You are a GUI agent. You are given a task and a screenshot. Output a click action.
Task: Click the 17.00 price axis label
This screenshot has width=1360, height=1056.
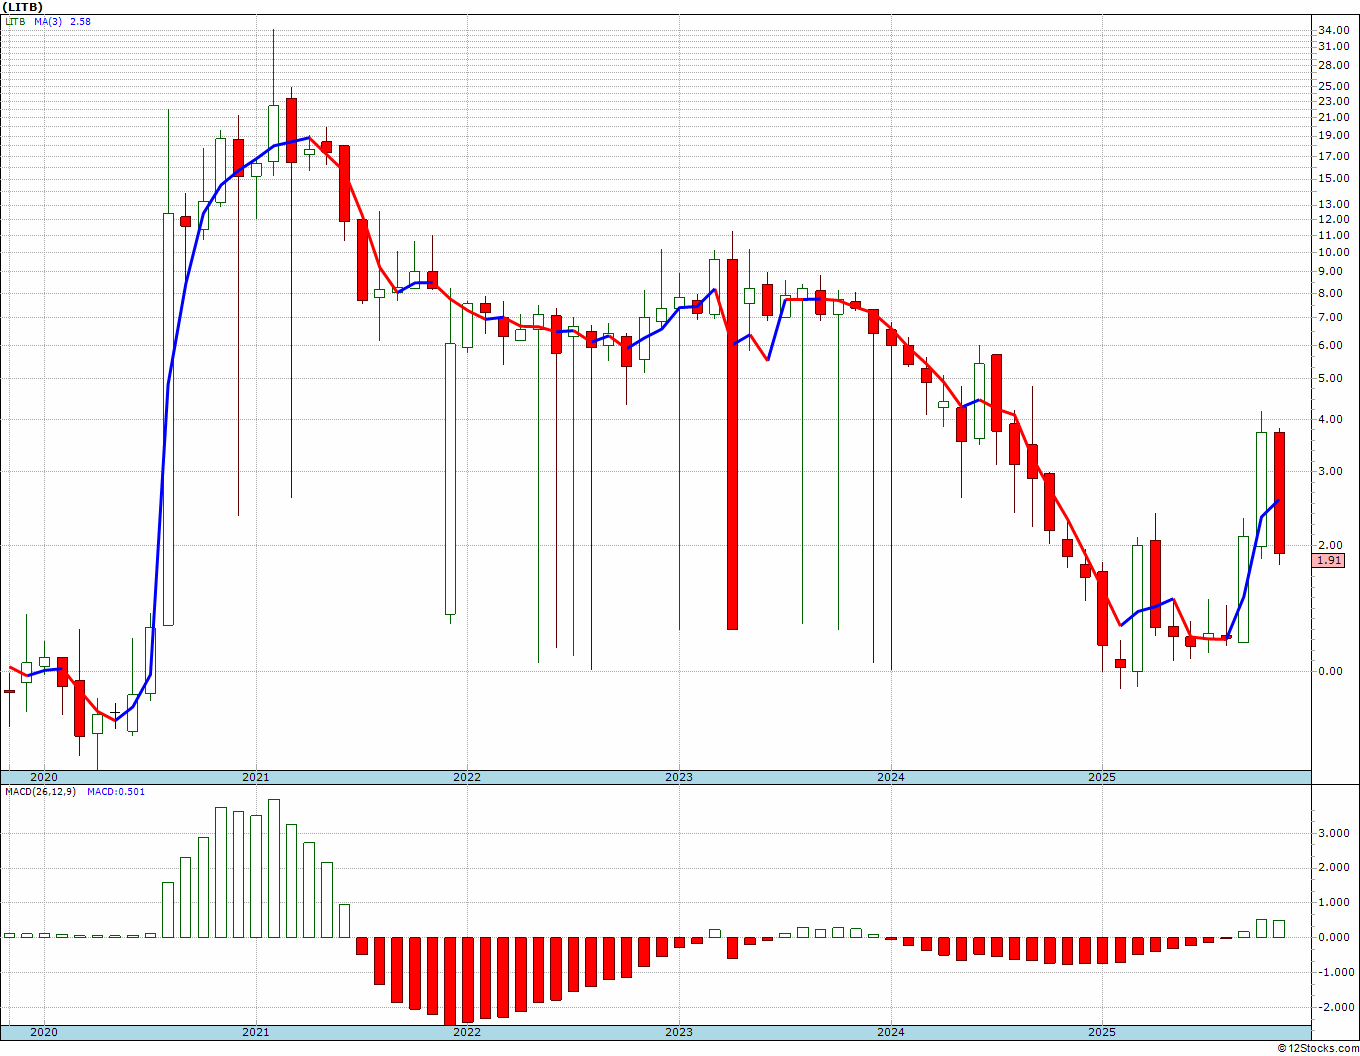click(x=1334, y=156)
